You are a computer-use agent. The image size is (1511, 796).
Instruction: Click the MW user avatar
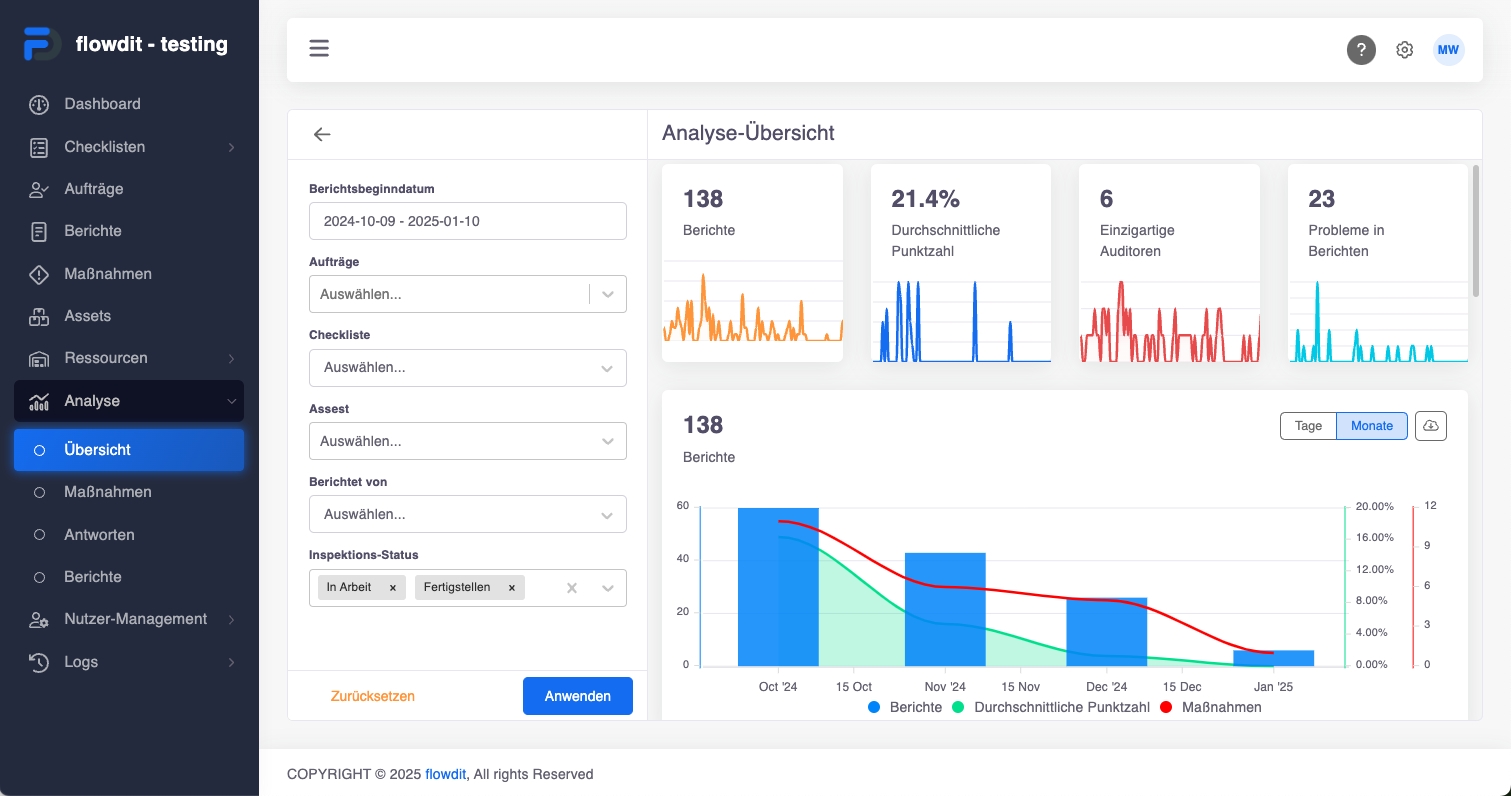(x=1448, y=50)
